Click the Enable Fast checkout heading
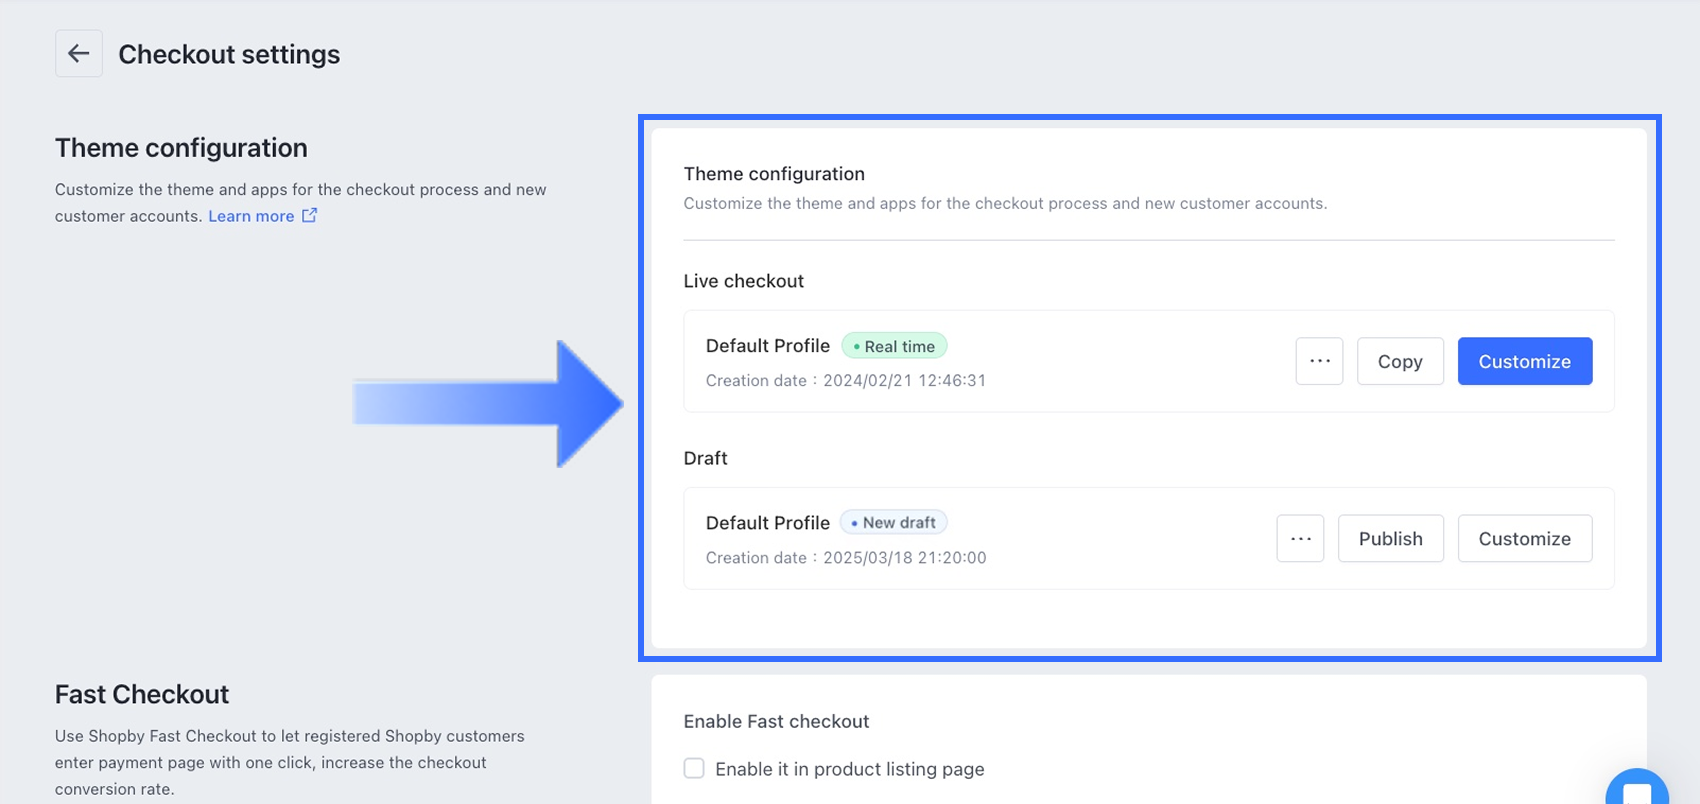 pos(776,721)
